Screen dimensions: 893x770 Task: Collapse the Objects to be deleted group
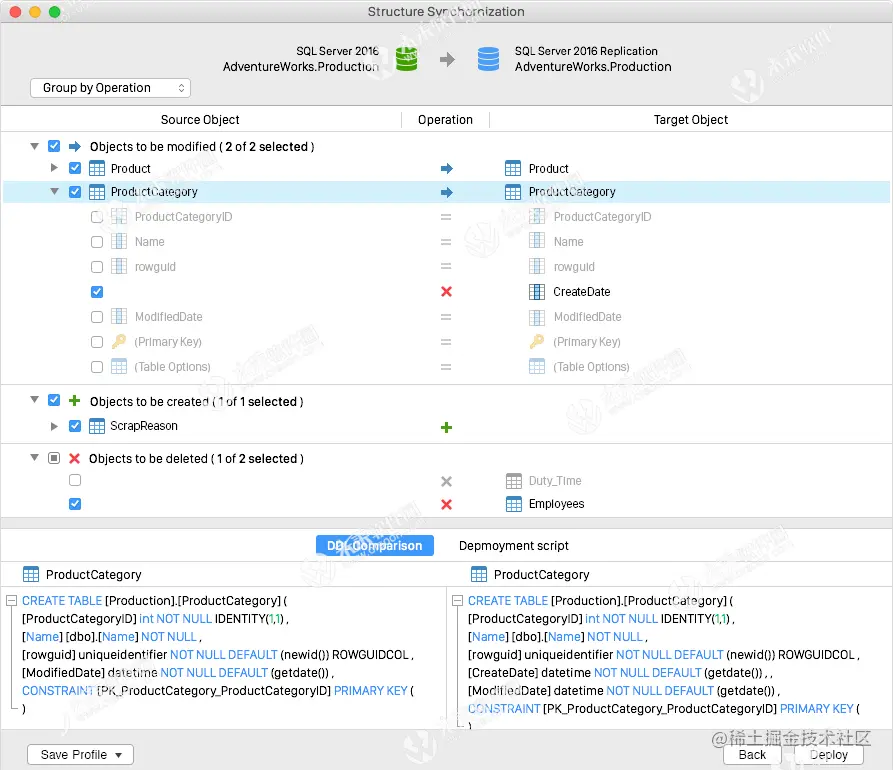point(34,457)
